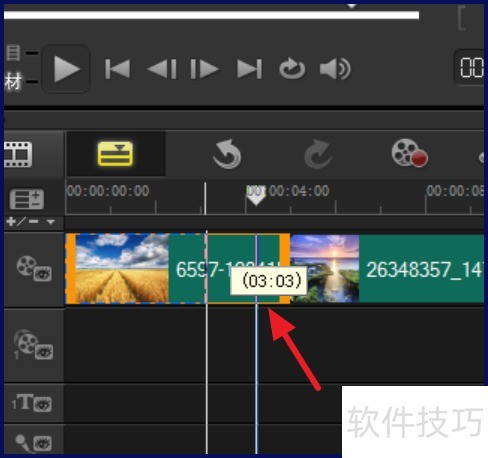Screen dimensions: 488x458
Task: Step back one frame
Action: (x=162, y=69)
